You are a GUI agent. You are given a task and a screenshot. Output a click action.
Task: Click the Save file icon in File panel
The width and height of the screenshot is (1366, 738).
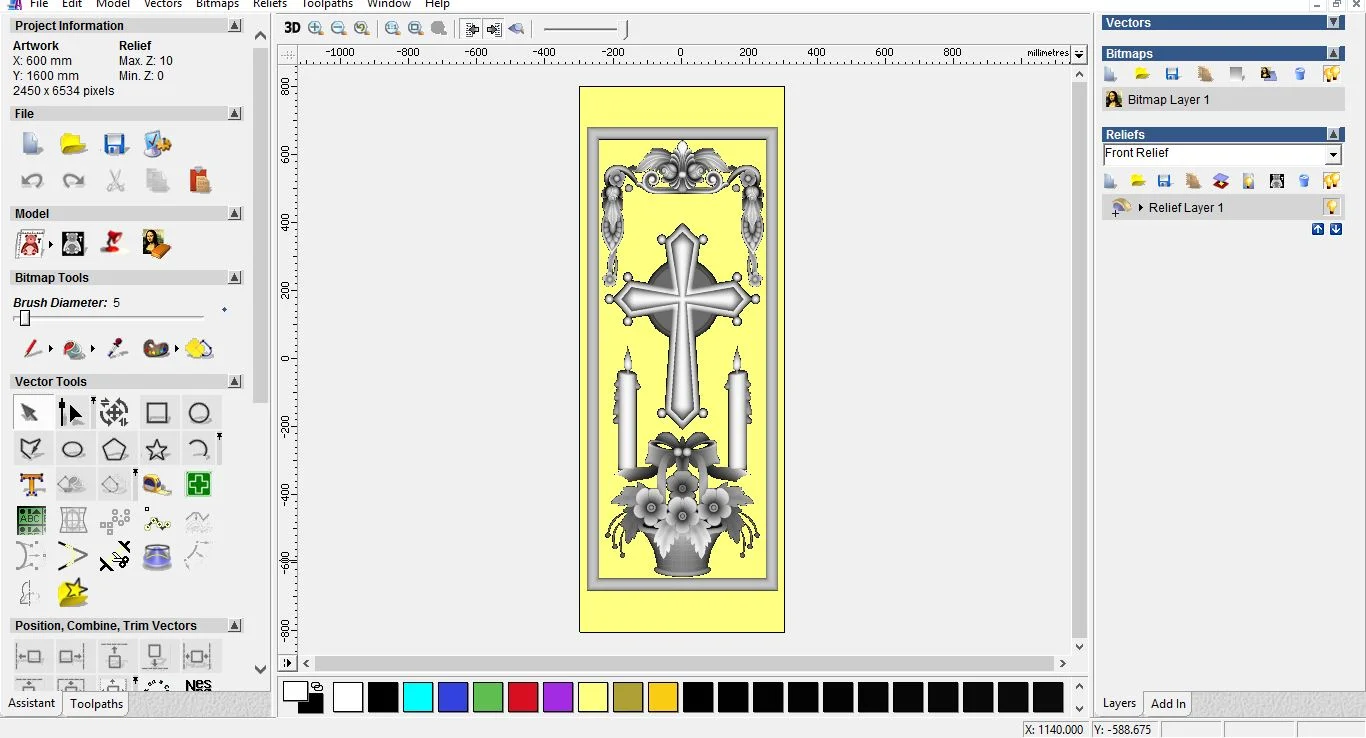(x=115, y=144)
